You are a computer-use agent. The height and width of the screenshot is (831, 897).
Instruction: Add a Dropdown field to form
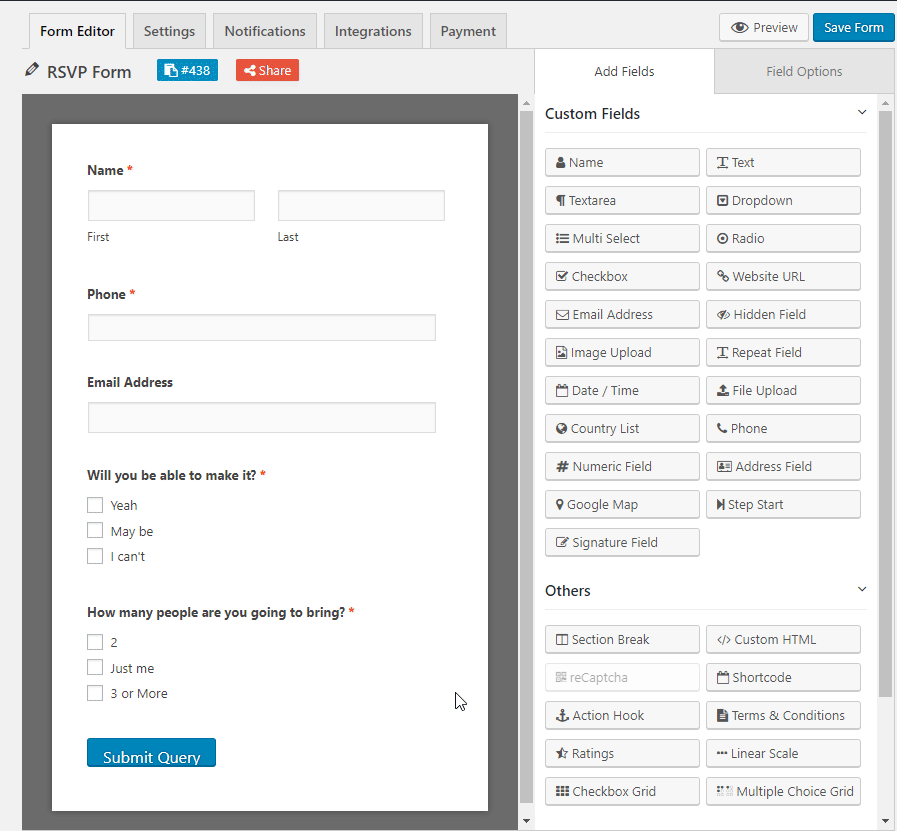[783, 201]
